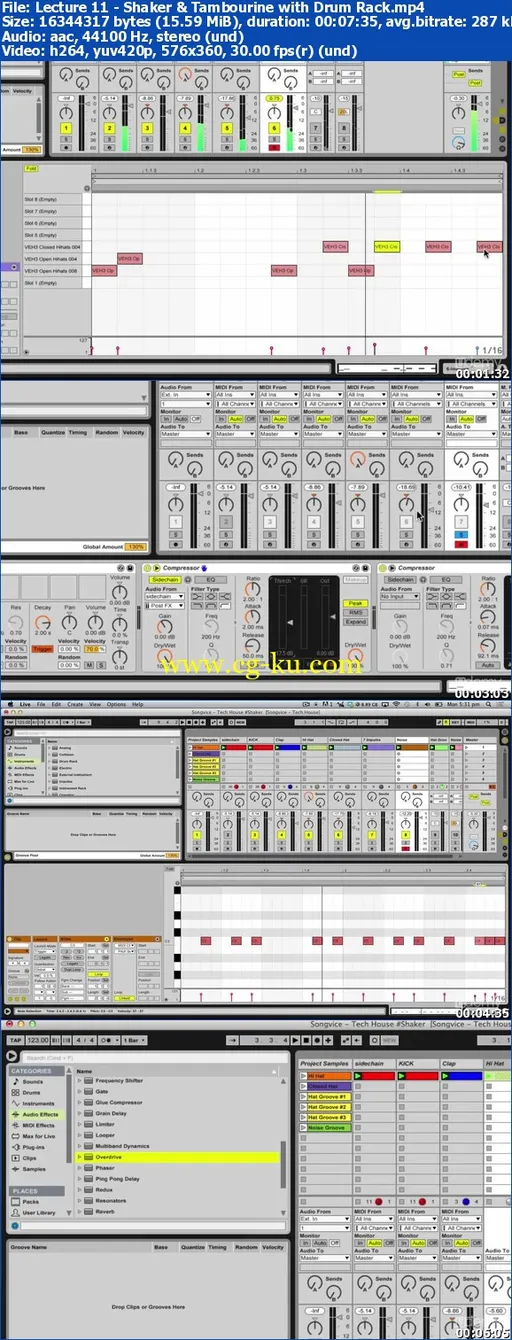512x1340 pixels.
Task: Activate grey track 6 button near -18.69
Action: [x=406, y=521]
